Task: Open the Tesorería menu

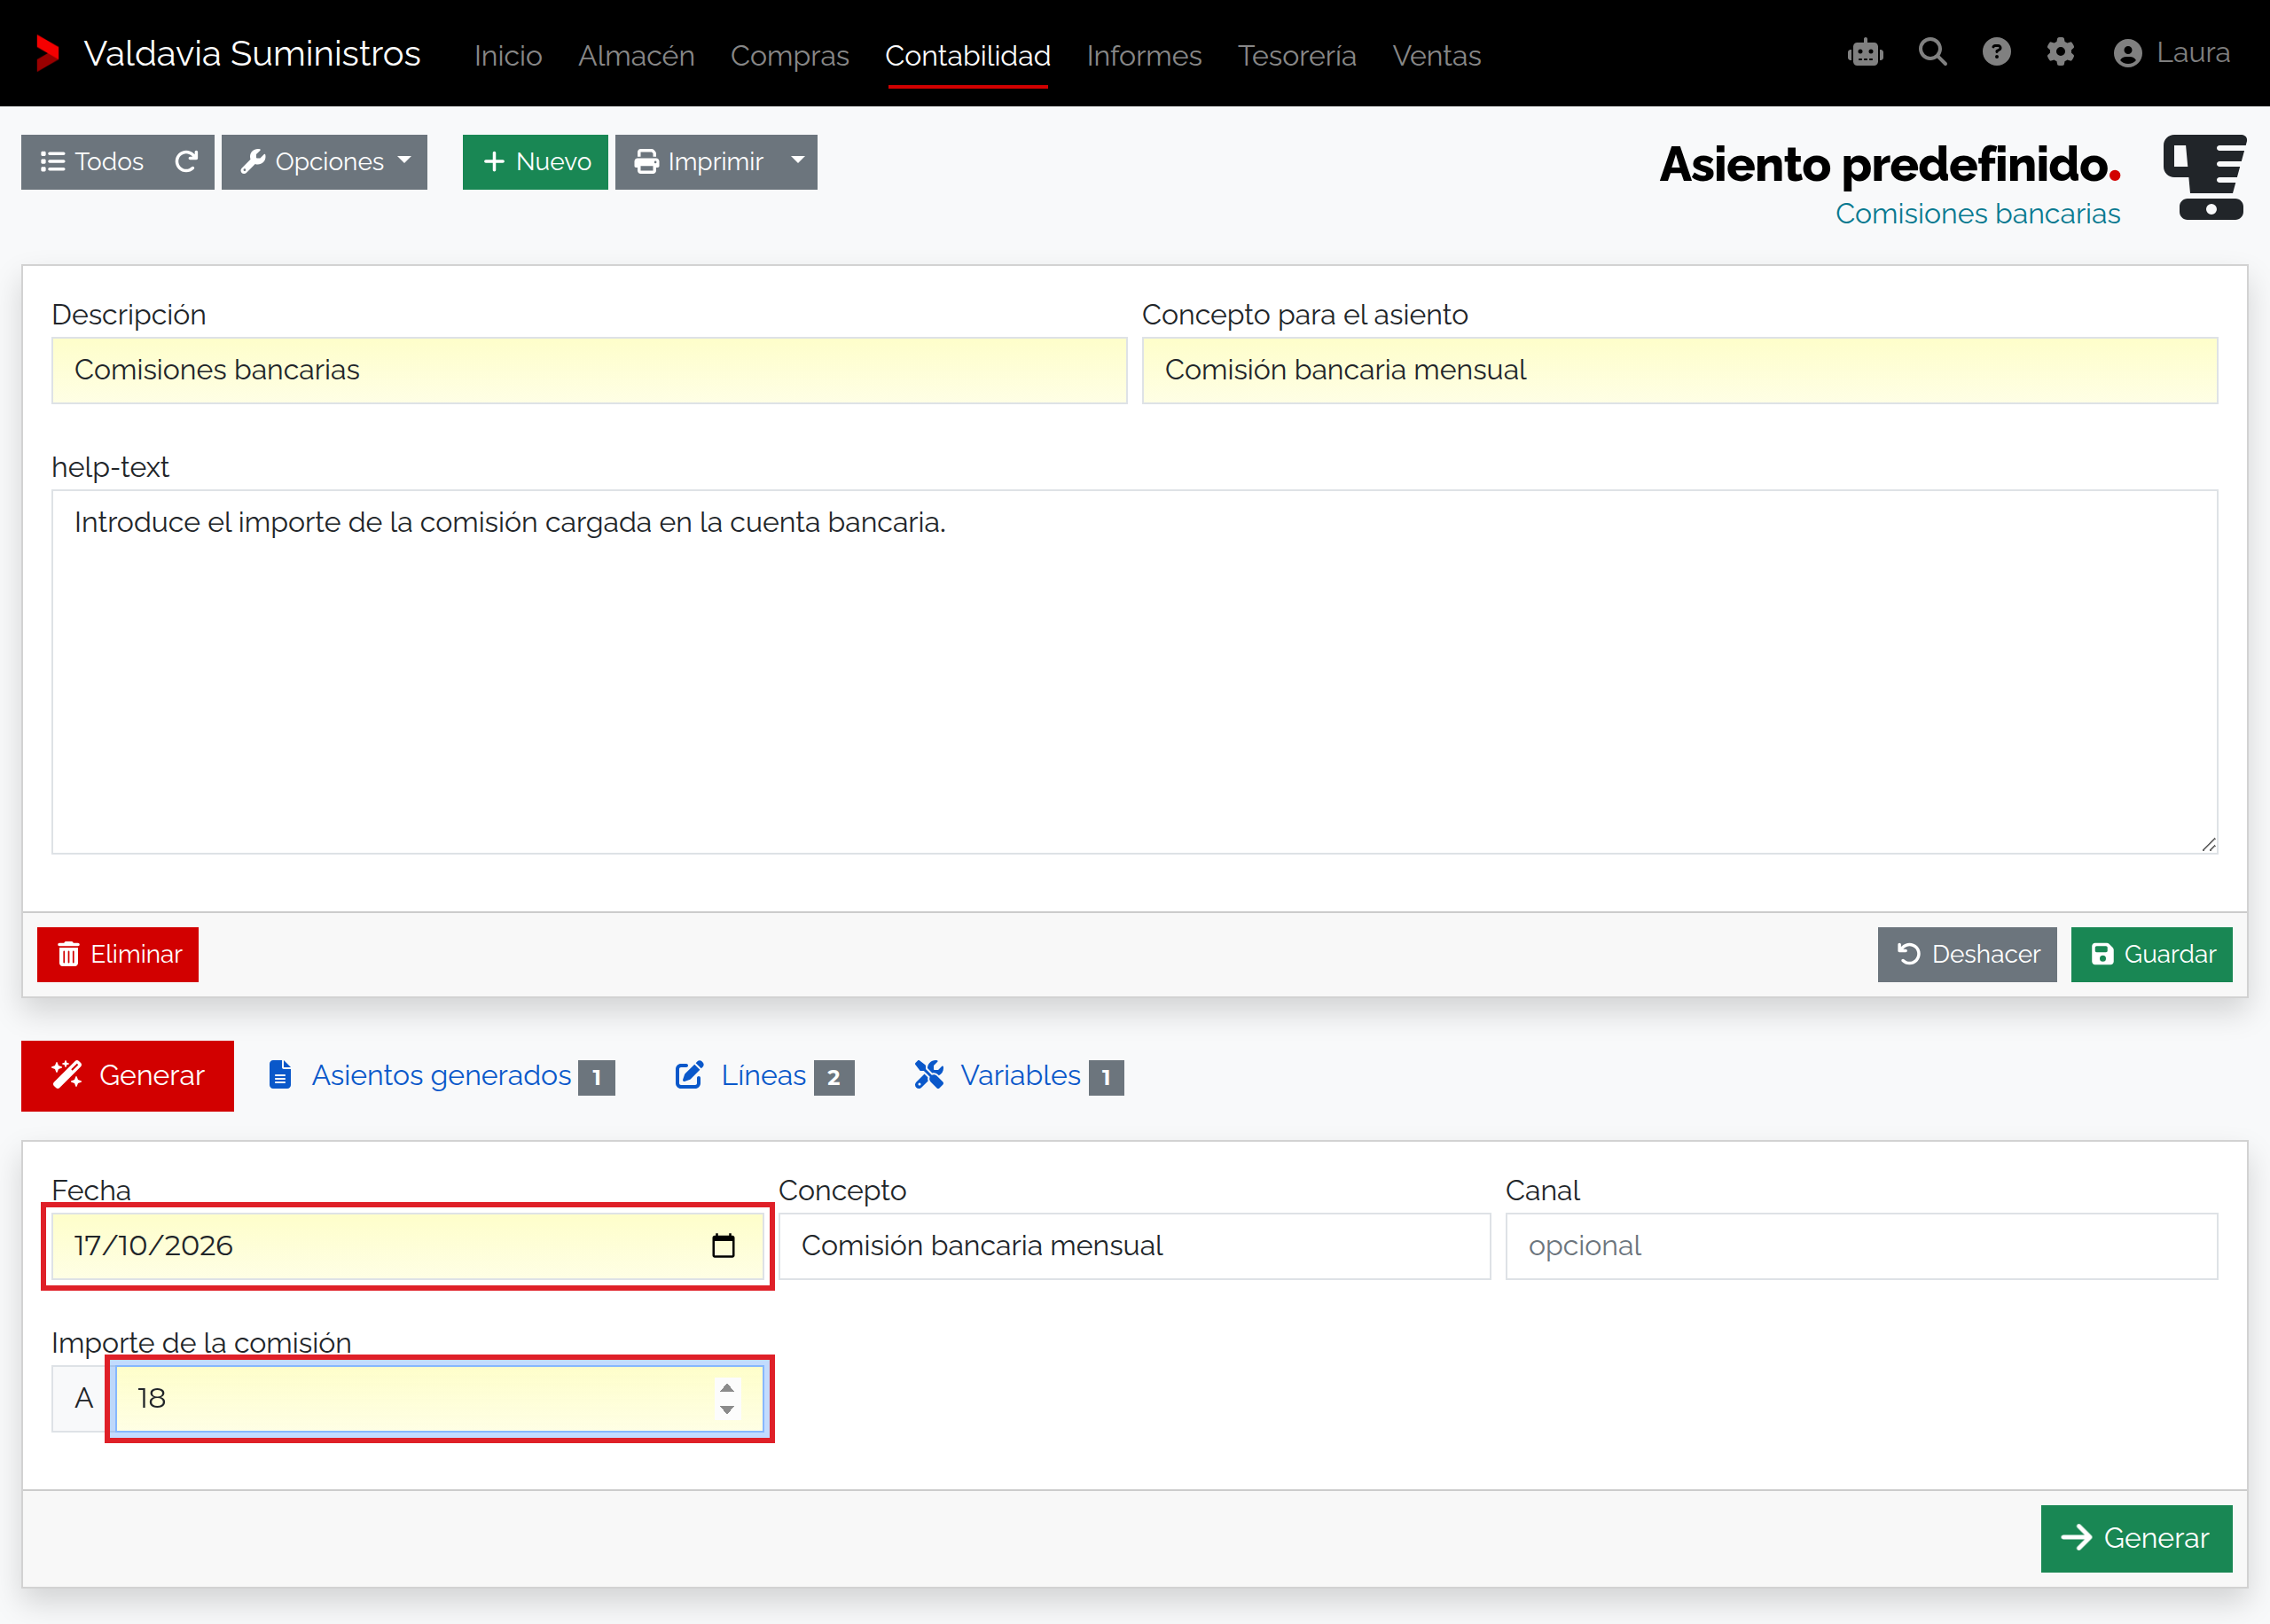Action: (1297, 55)
